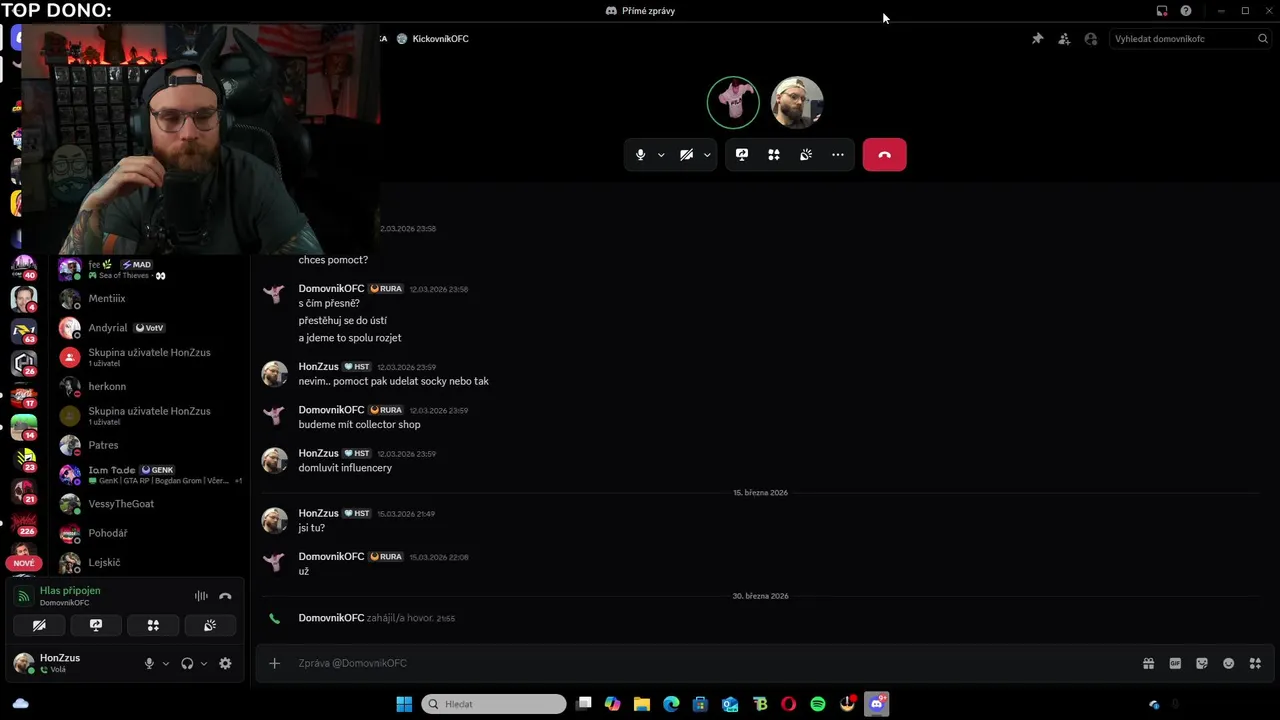
Task: Open the sticker picker
Action: tap(1202, 663)
